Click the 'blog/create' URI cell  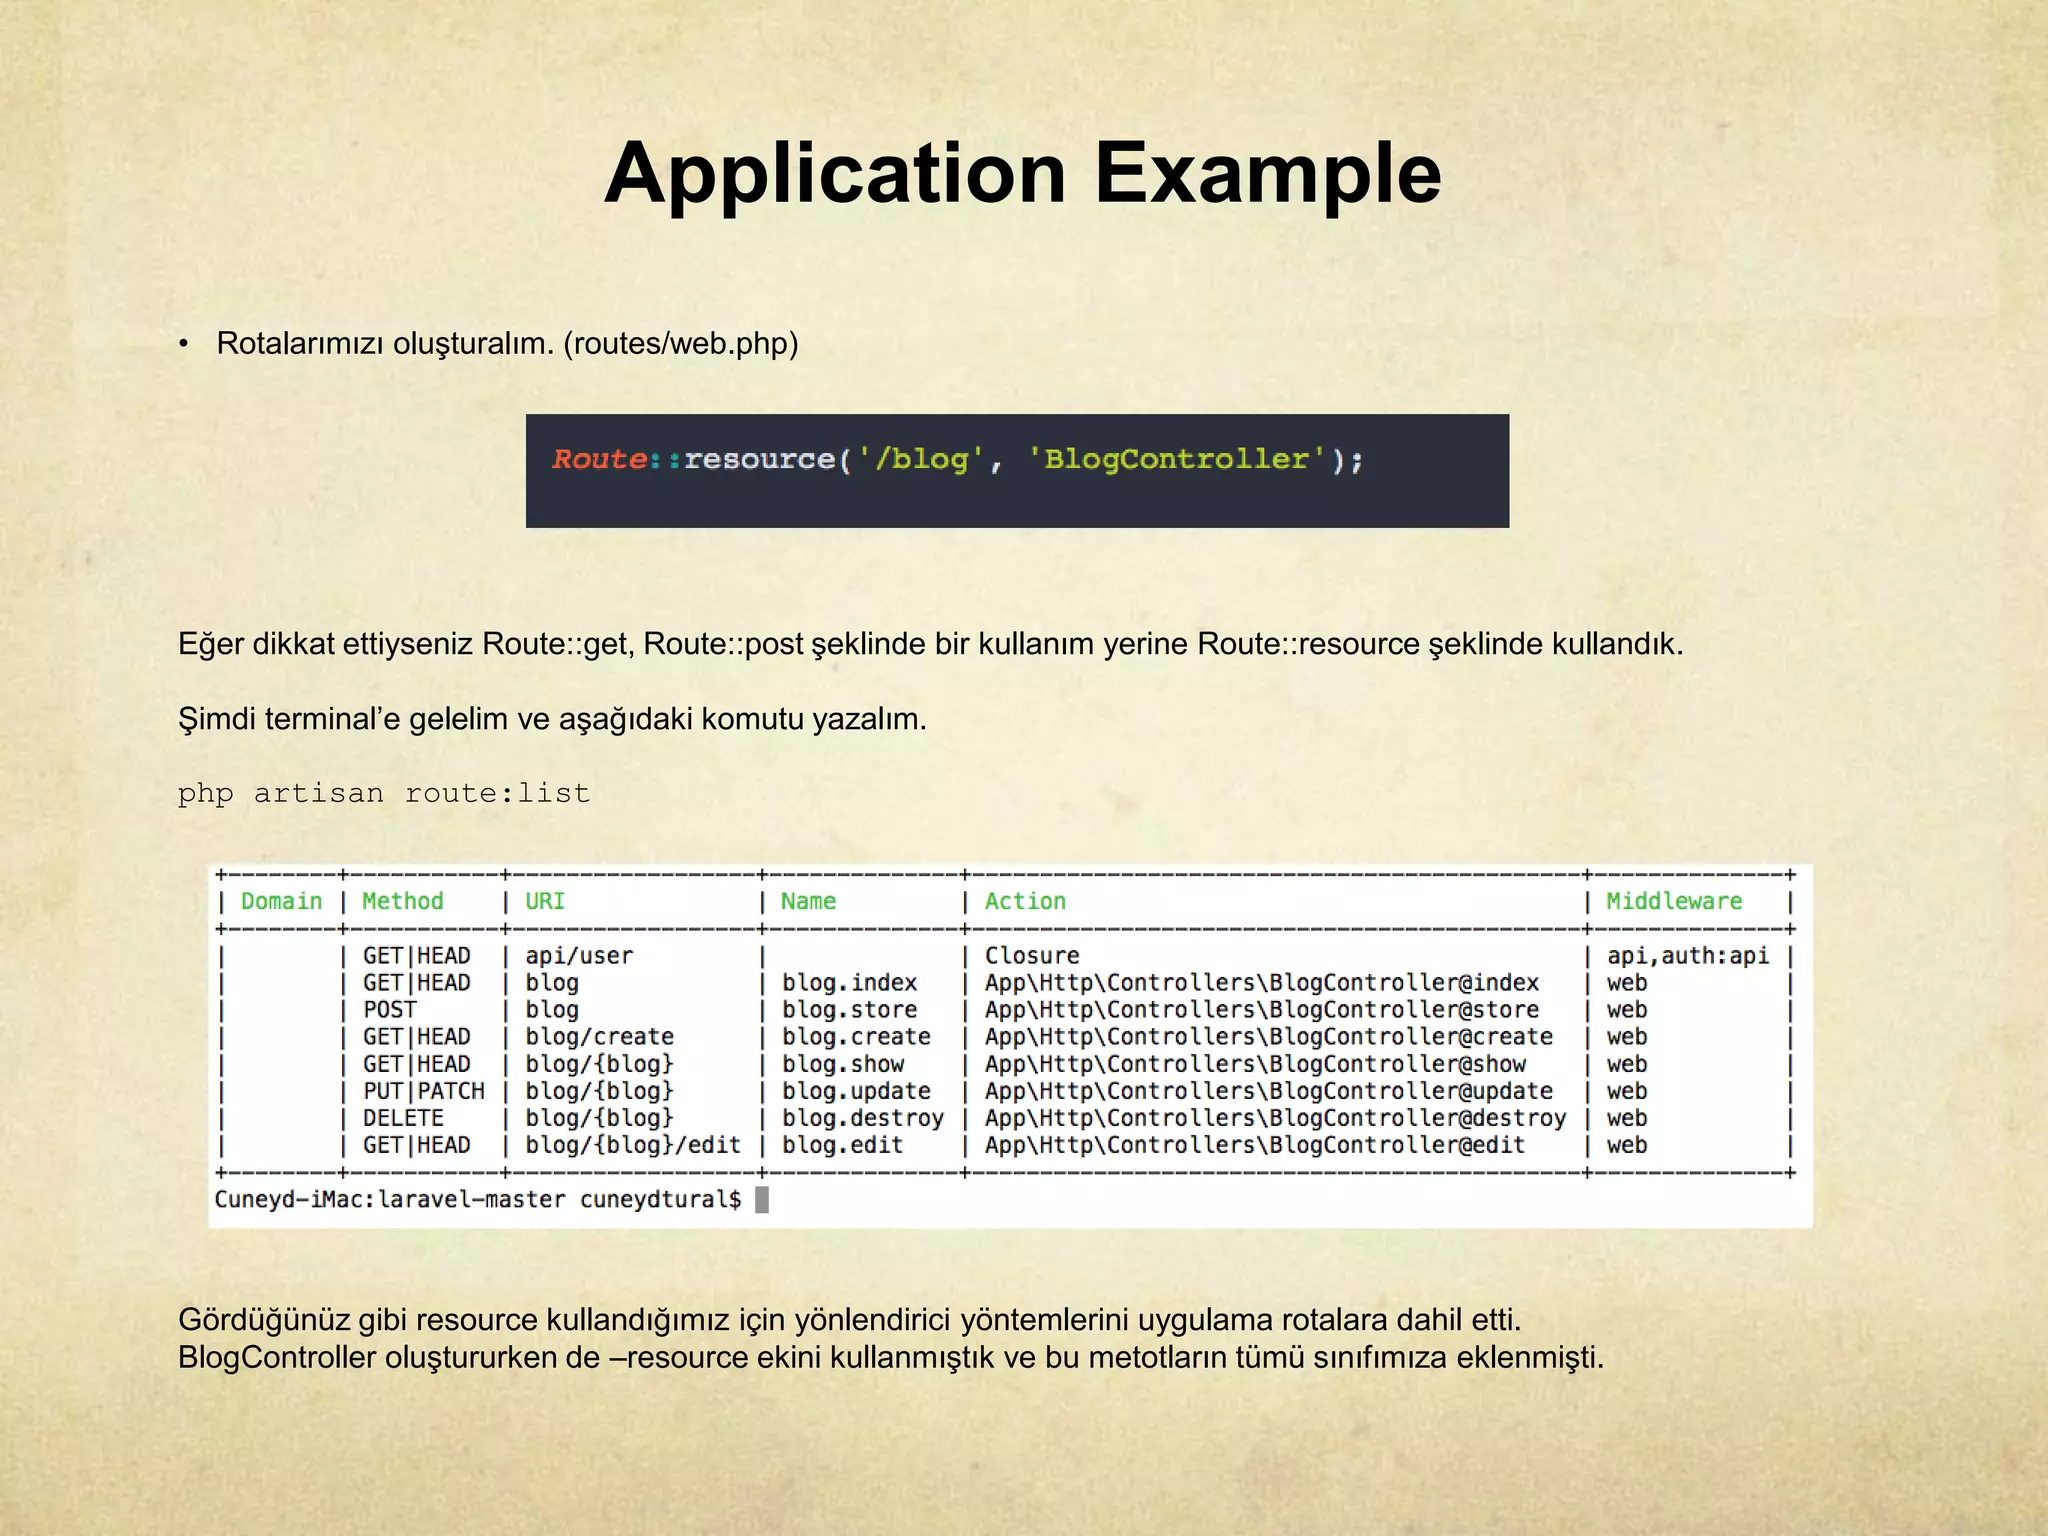599,1037
